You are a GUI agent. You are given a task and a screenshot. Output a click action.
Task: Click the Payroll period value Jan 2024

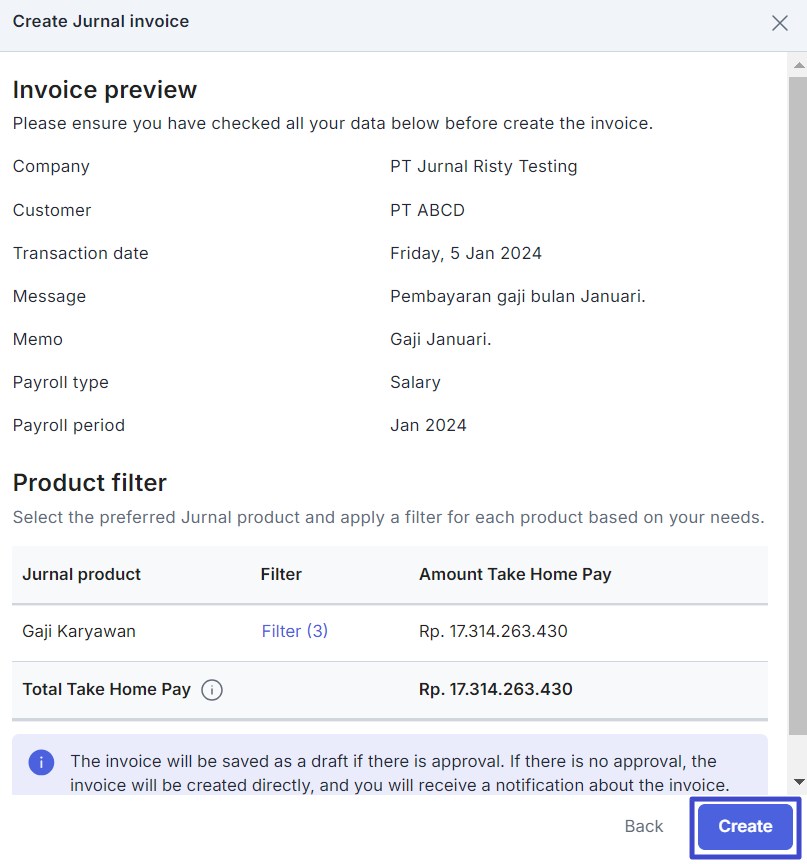click(428, 425)
